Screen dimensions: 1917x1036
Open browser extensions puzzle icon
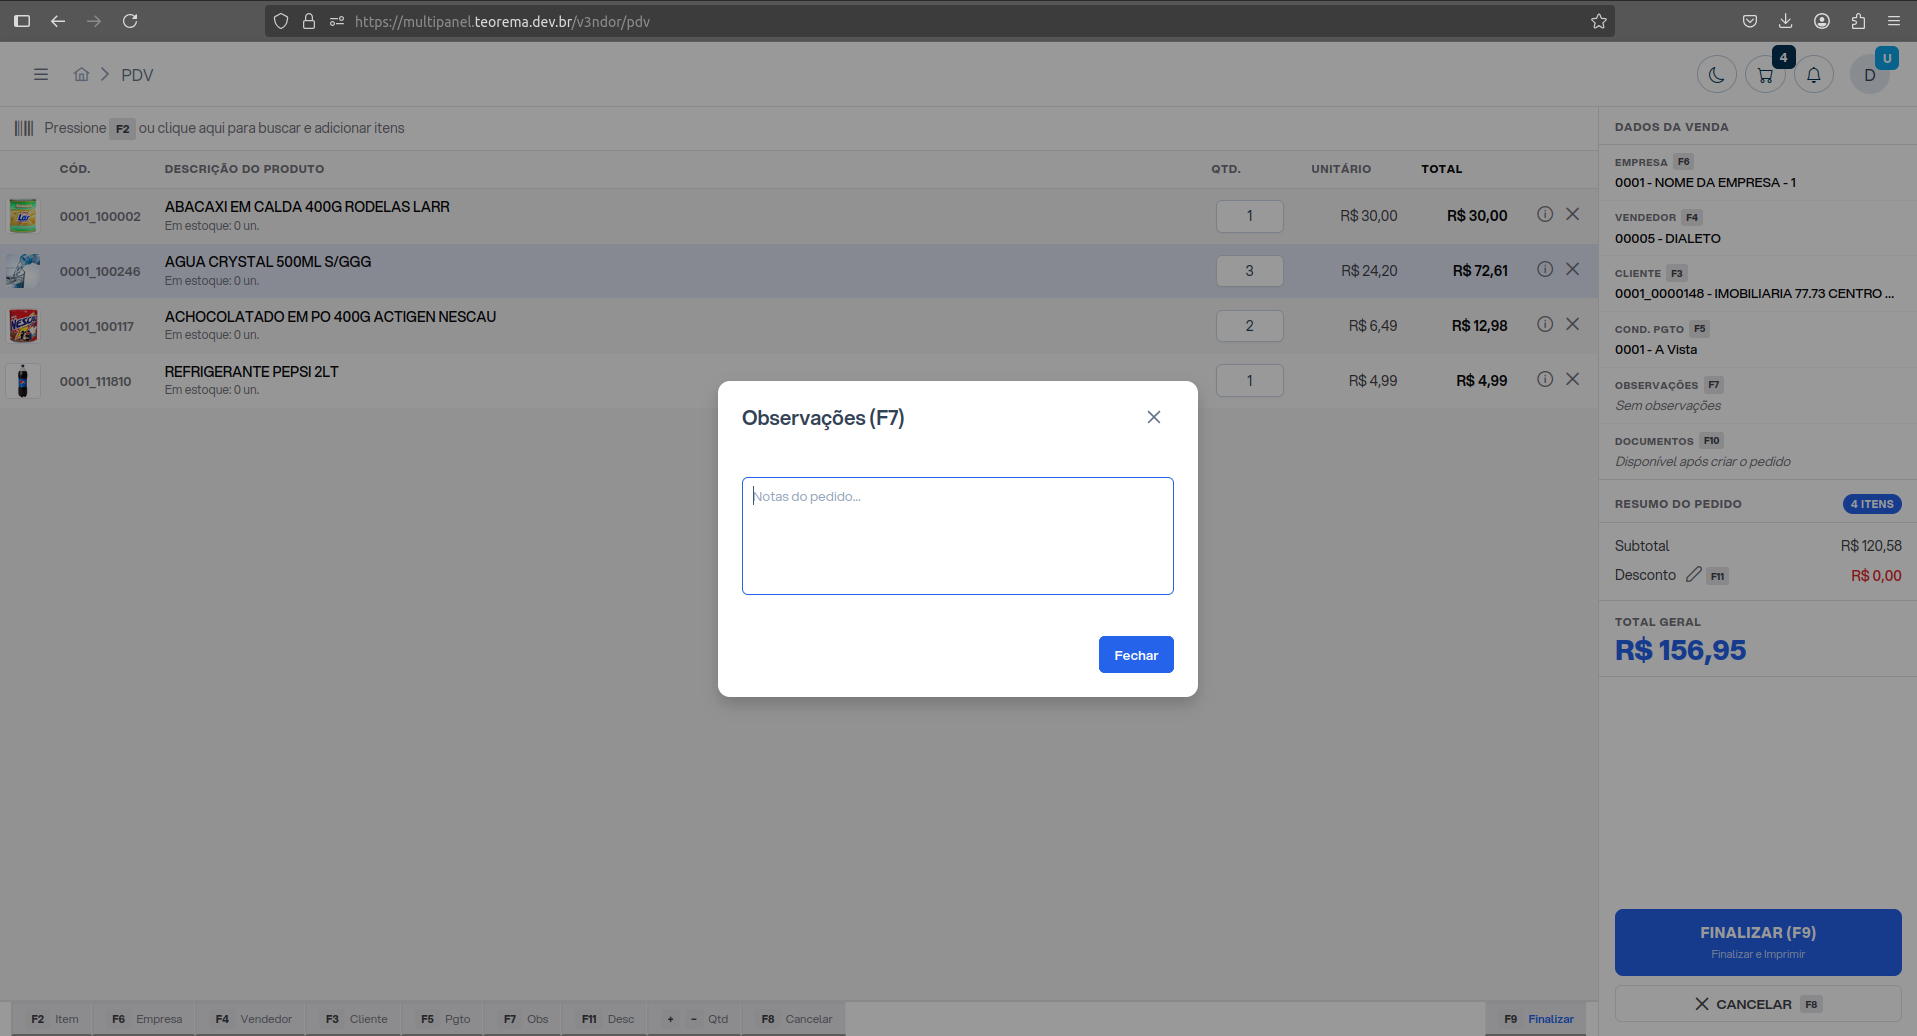coord(1858,21)
